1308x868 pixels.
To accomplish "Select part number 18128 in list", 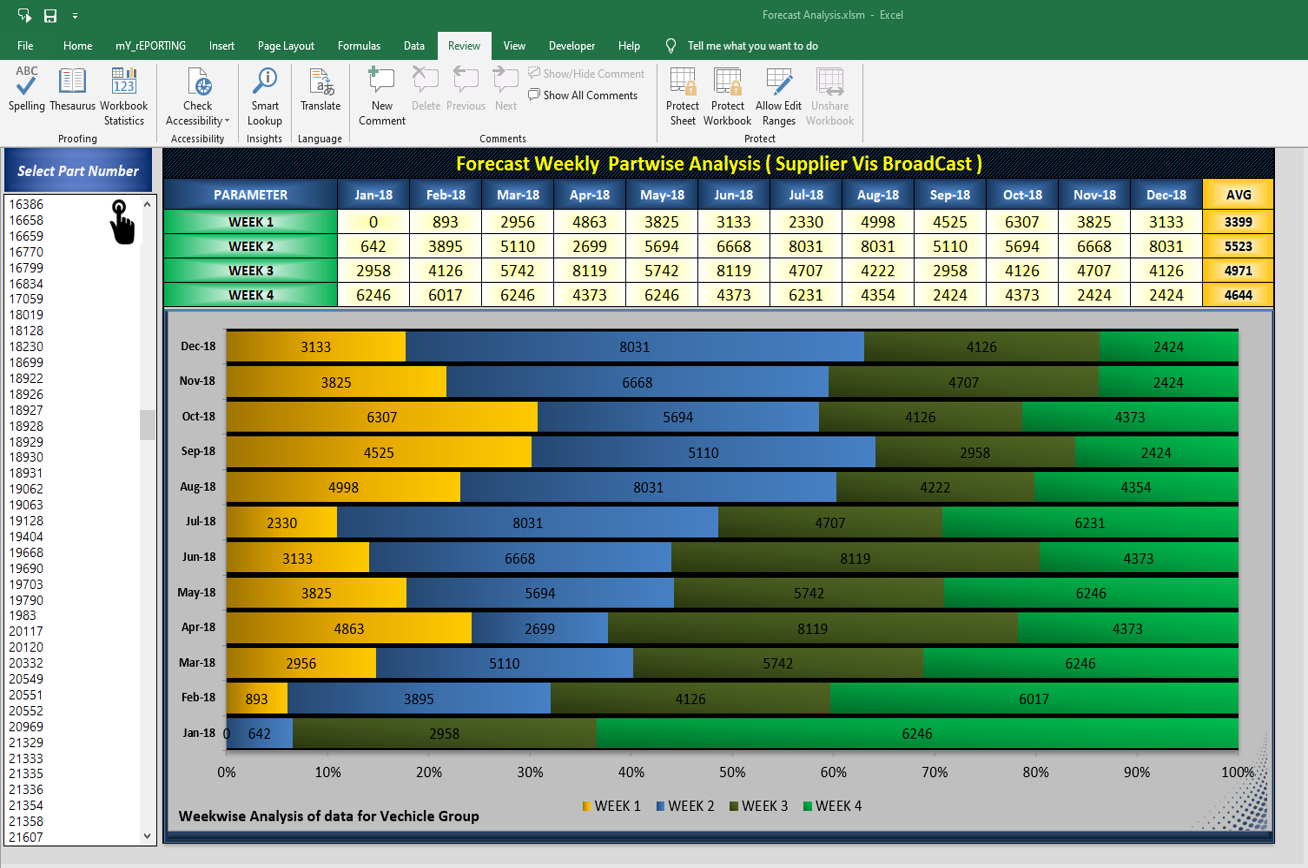I will 27,331.
